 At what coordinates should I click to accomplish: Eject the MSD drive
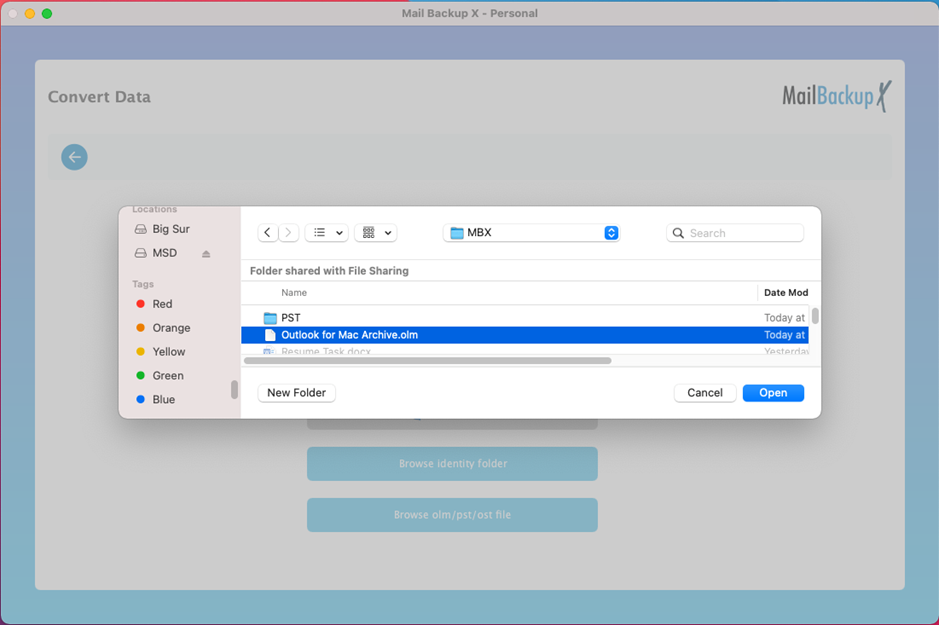(206, 254)
